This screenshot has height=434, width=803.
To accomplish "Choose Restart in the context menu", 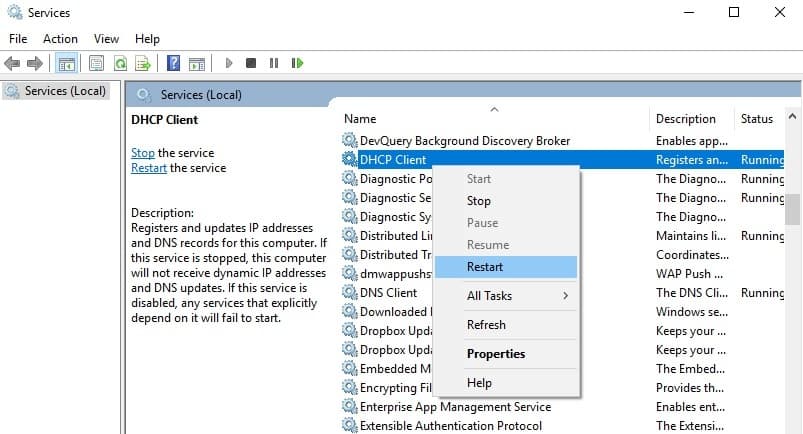I will pyautogui.click(x=506, y=266).
